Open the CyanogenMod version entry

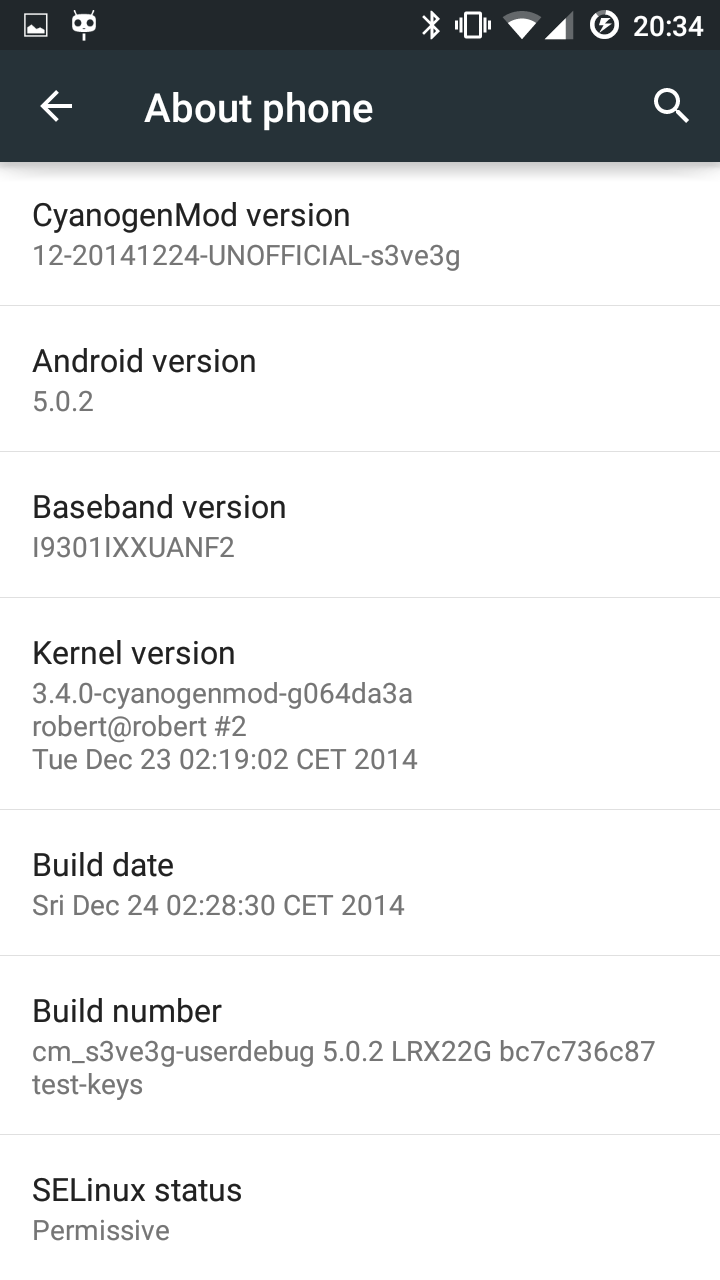pyautogui.click(x=360, y=234)
